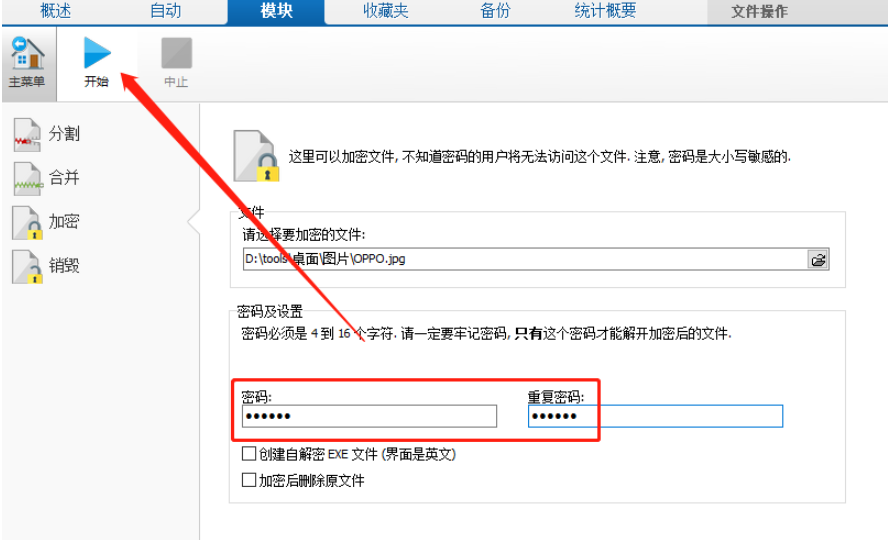The height and width of the screenshot is (540, 888).
Task: Browse for file with the folder icon
Action: point(818,260)
